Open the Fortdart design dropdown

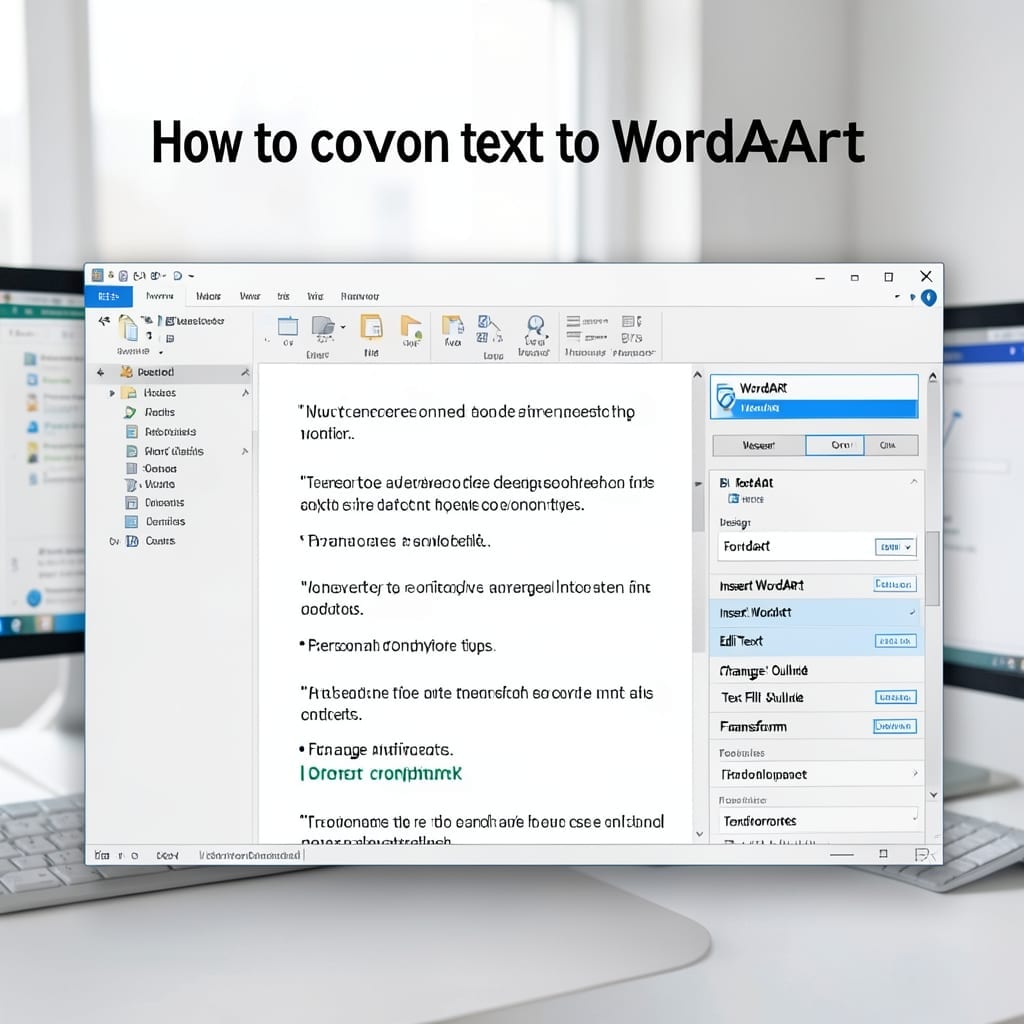pos(895,547)
